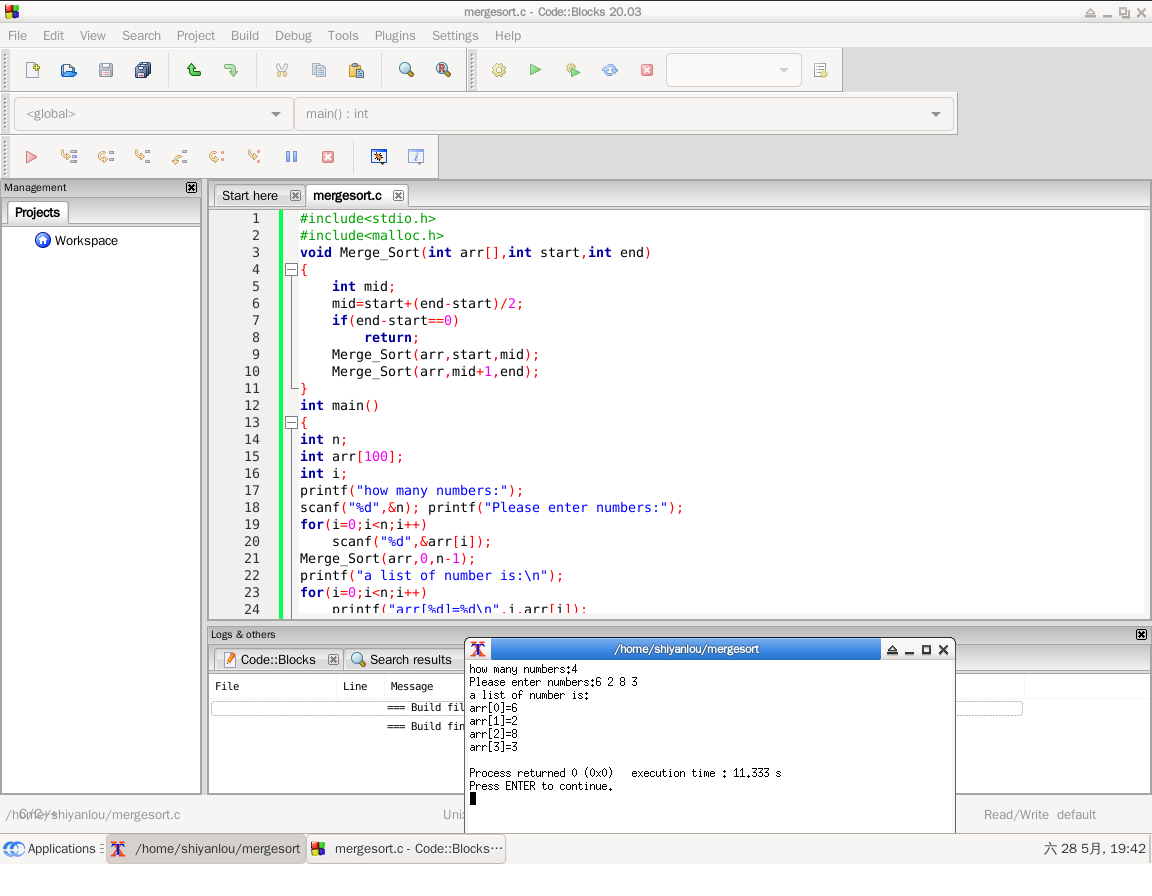Open the File menu

point(17,35)
